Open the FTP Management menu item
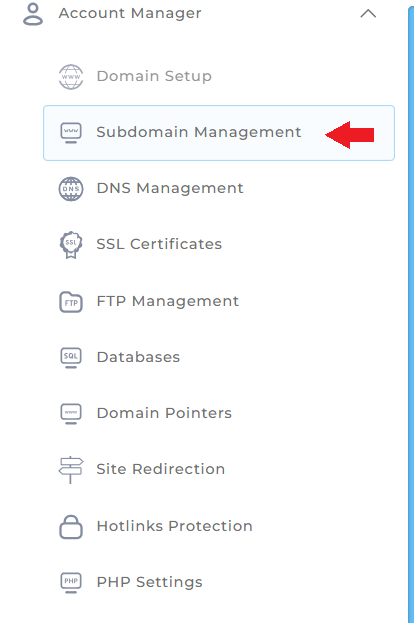 pyautogui.click(x=168, y=301)
